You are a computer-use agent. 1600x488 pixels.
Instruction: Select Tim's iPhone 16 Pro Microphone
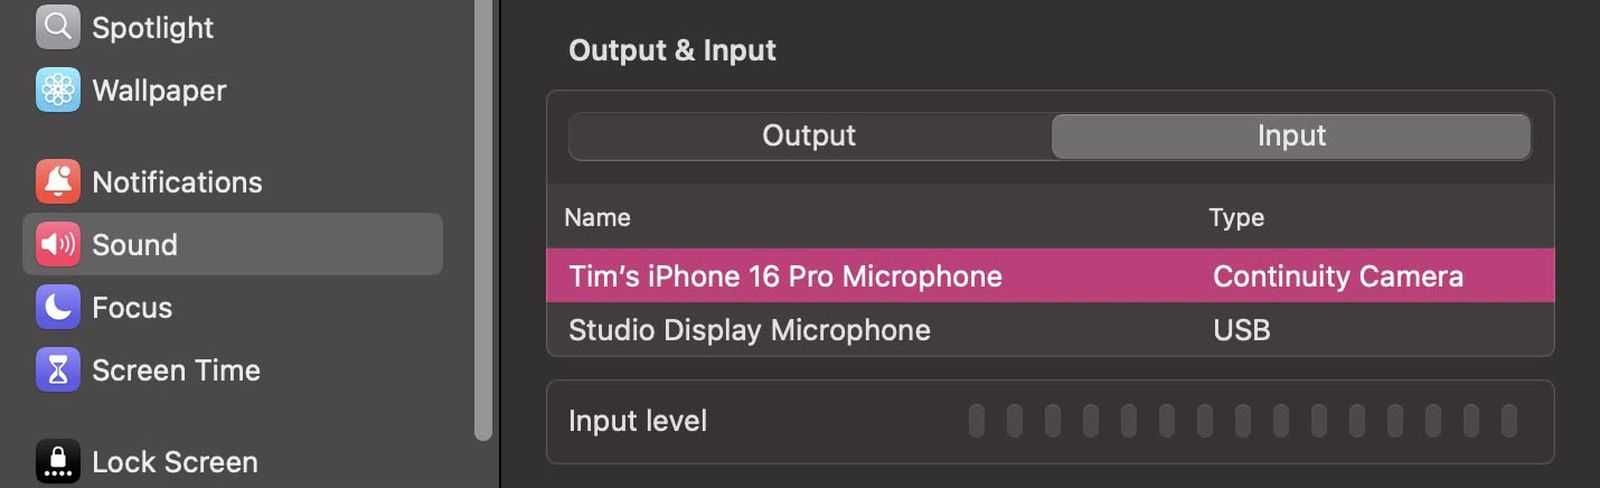[x=785, y=276]
